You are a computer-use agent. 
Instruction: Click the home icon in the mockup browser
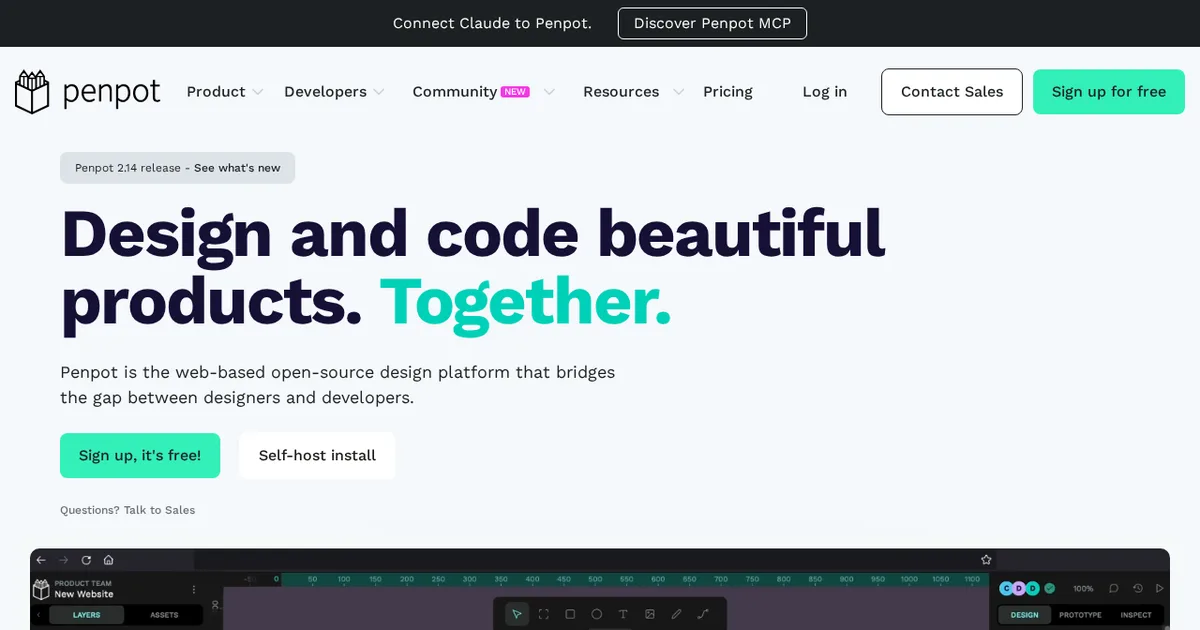click(x=108, y=560)
